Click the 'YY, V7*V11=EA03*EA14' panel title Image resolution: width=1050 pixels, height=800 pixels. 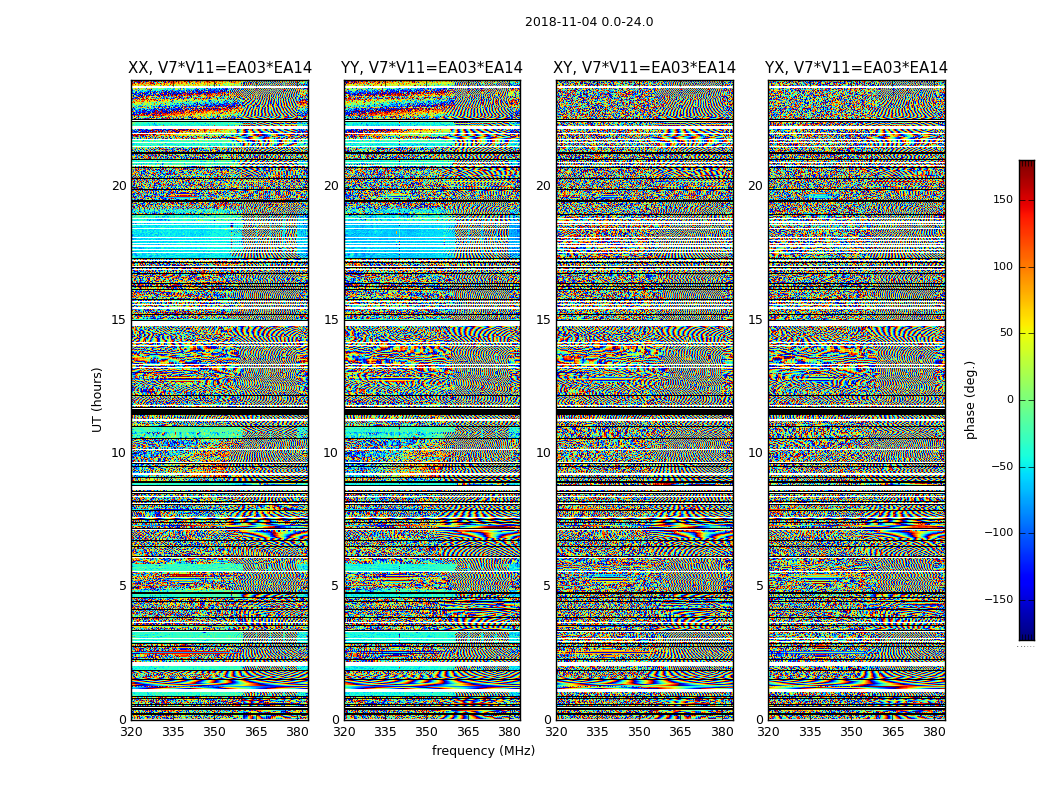pyautogui.click(x=432, y=68)
